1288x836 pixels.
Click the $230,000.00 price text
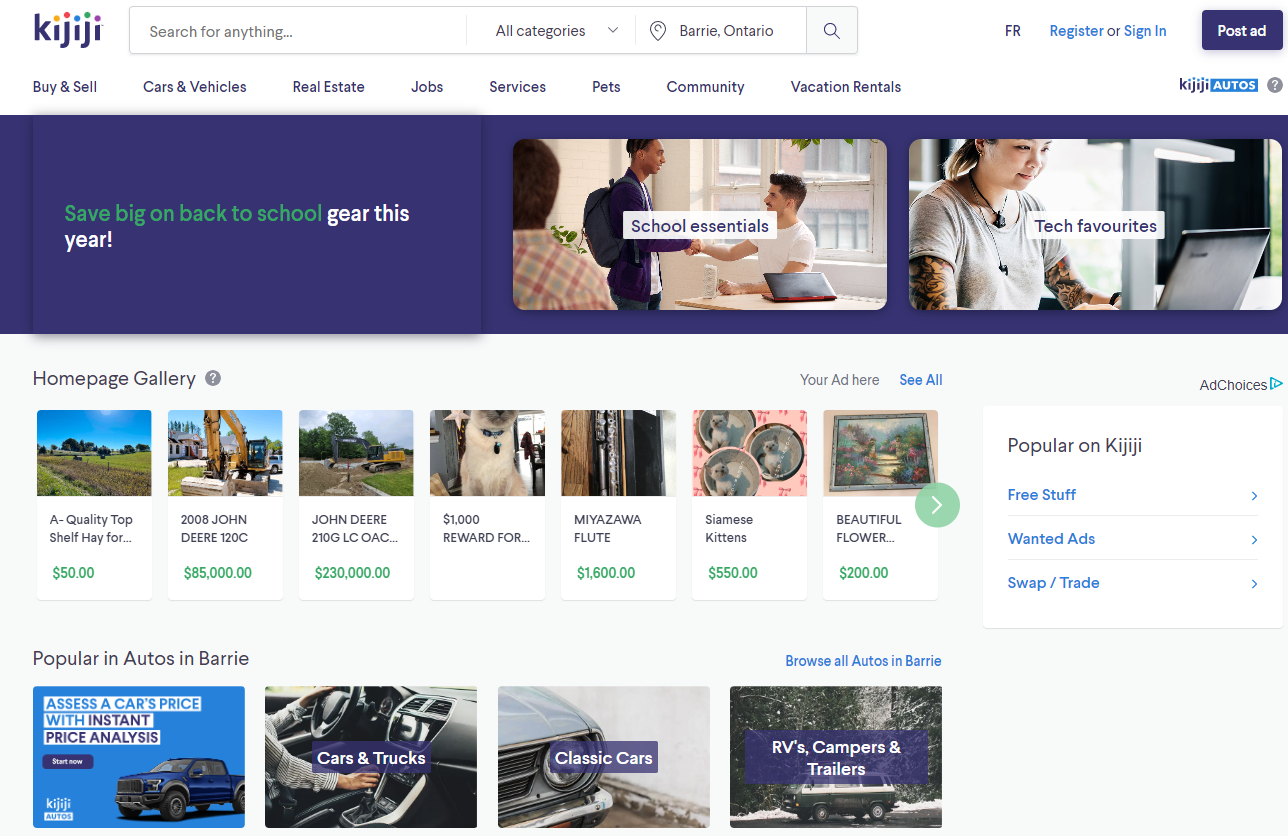tap(352, 573)
